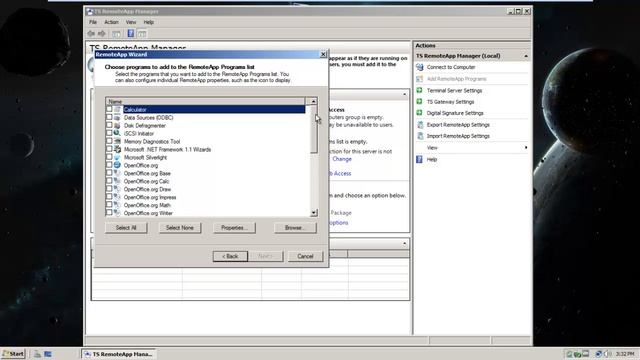Check the OpenOffice.org Writer checkbox
Image resolution: width=640 pixels, height=360 pixels.
[109, 213]
